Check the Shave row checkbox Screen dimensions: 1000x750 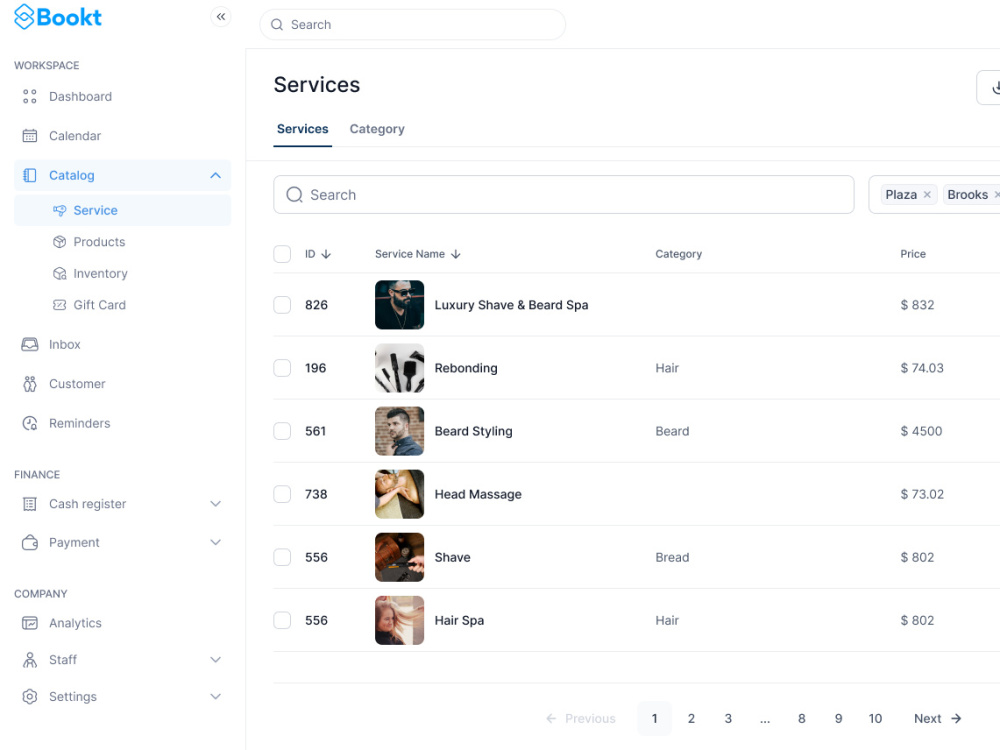[282, 557]
